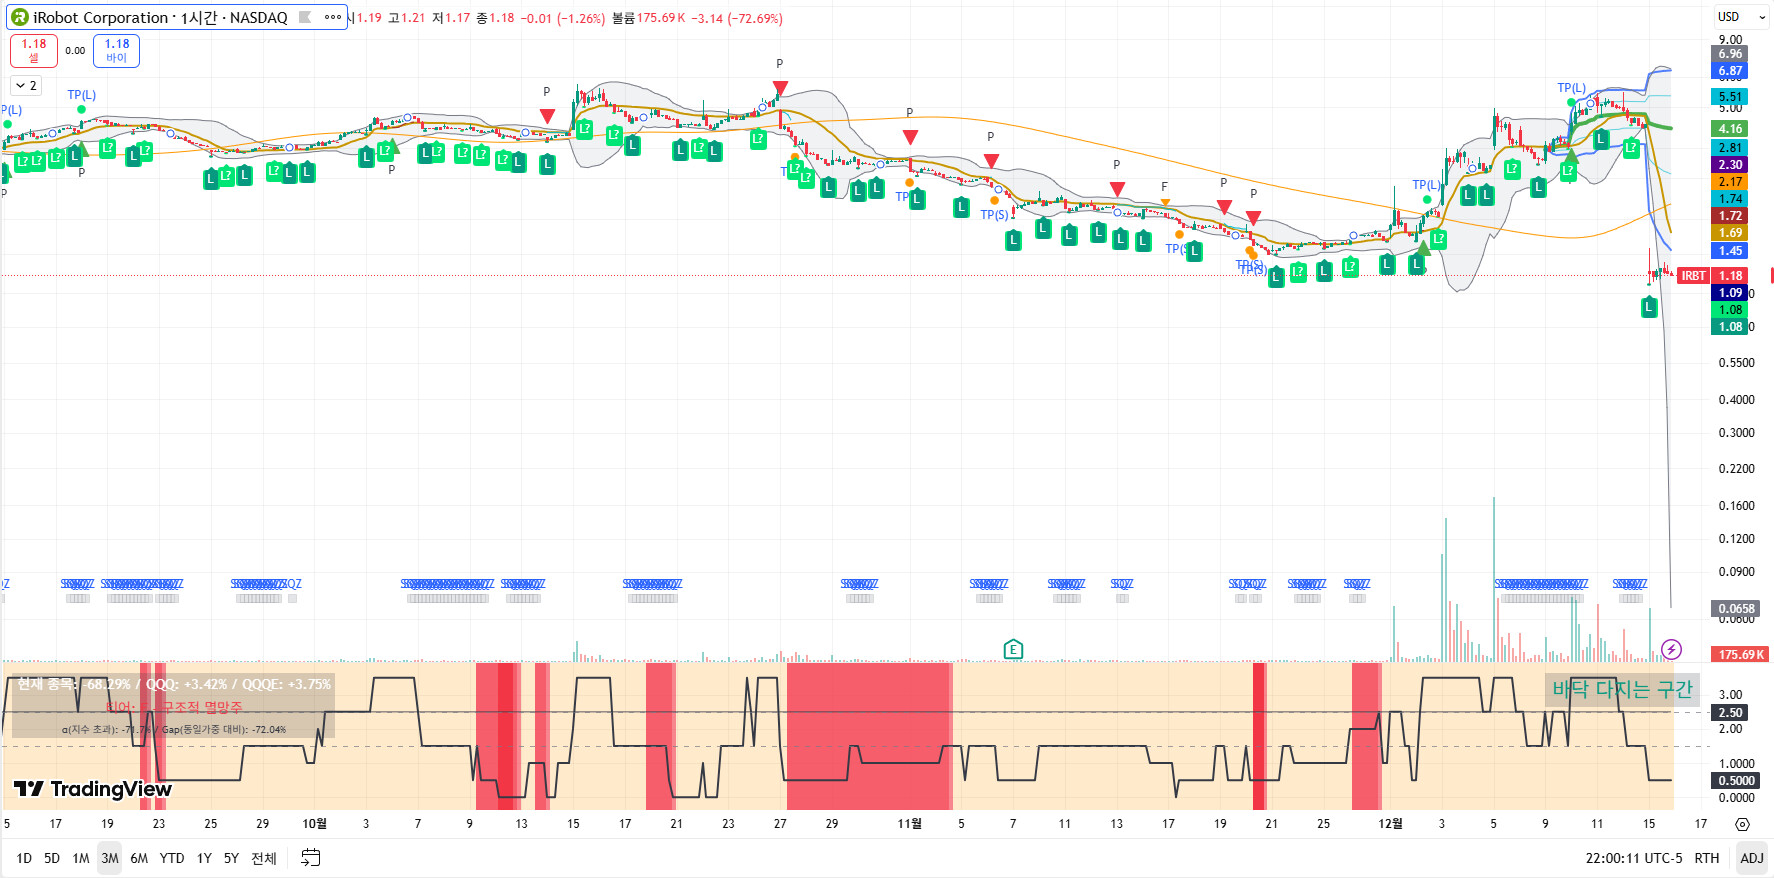Click the 2.81 blue price label

point(1731,148)
